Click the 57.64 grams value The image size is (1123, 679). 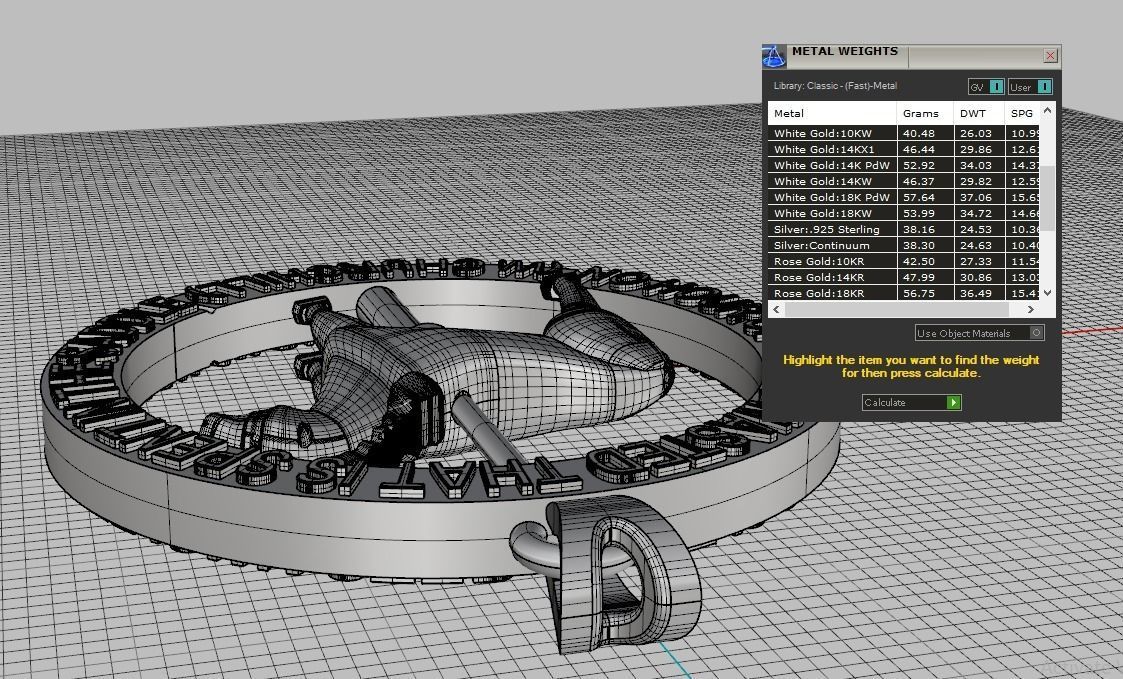tap(919, 197)
